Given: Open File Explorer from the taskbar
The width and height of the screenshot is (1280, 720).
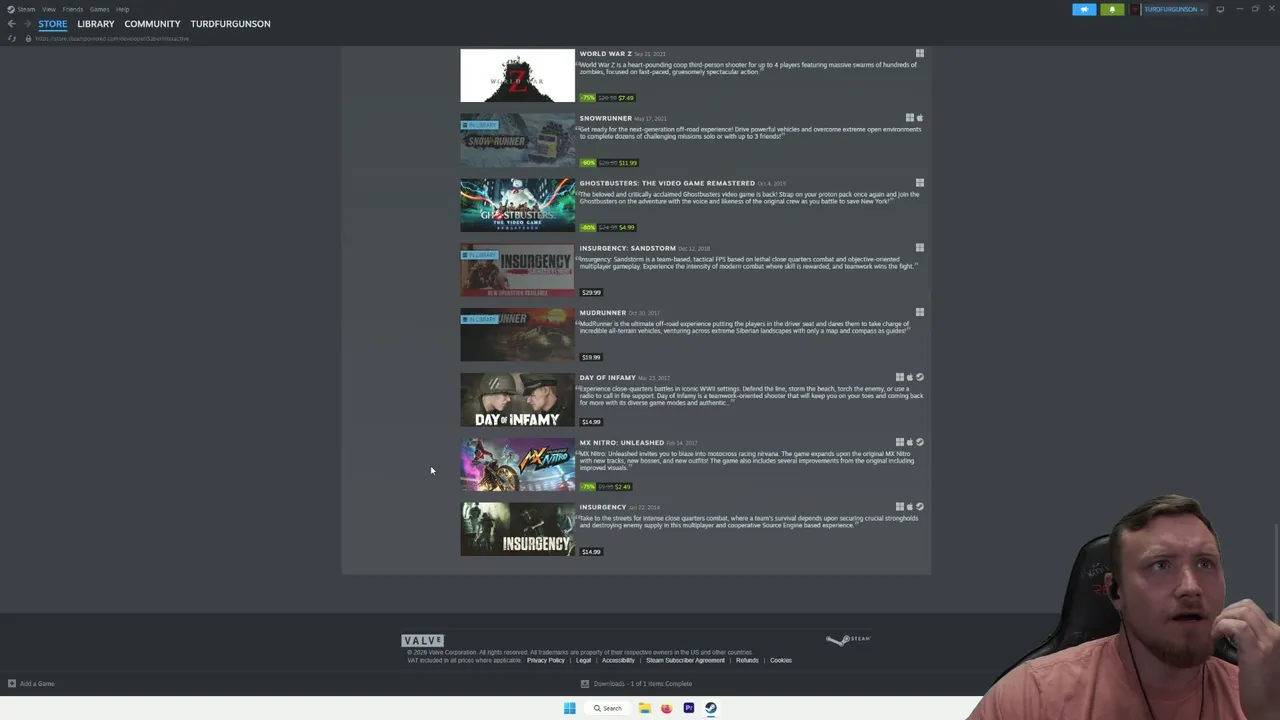Looking at the screenshot, I should (645, 708).
